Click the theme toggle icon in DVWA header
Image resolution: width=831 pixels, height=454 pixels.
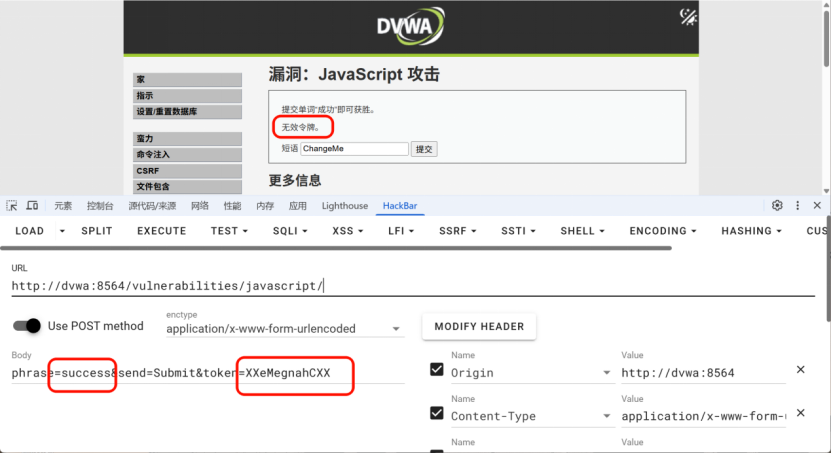[x=688, y=17]
